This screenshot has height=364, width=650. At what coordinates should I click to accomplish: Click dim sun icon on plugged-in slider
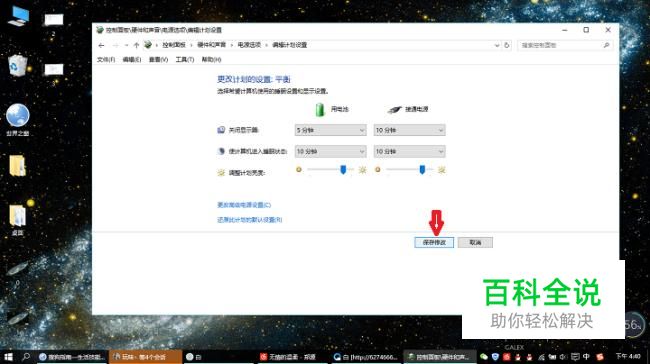click(378, 170)
